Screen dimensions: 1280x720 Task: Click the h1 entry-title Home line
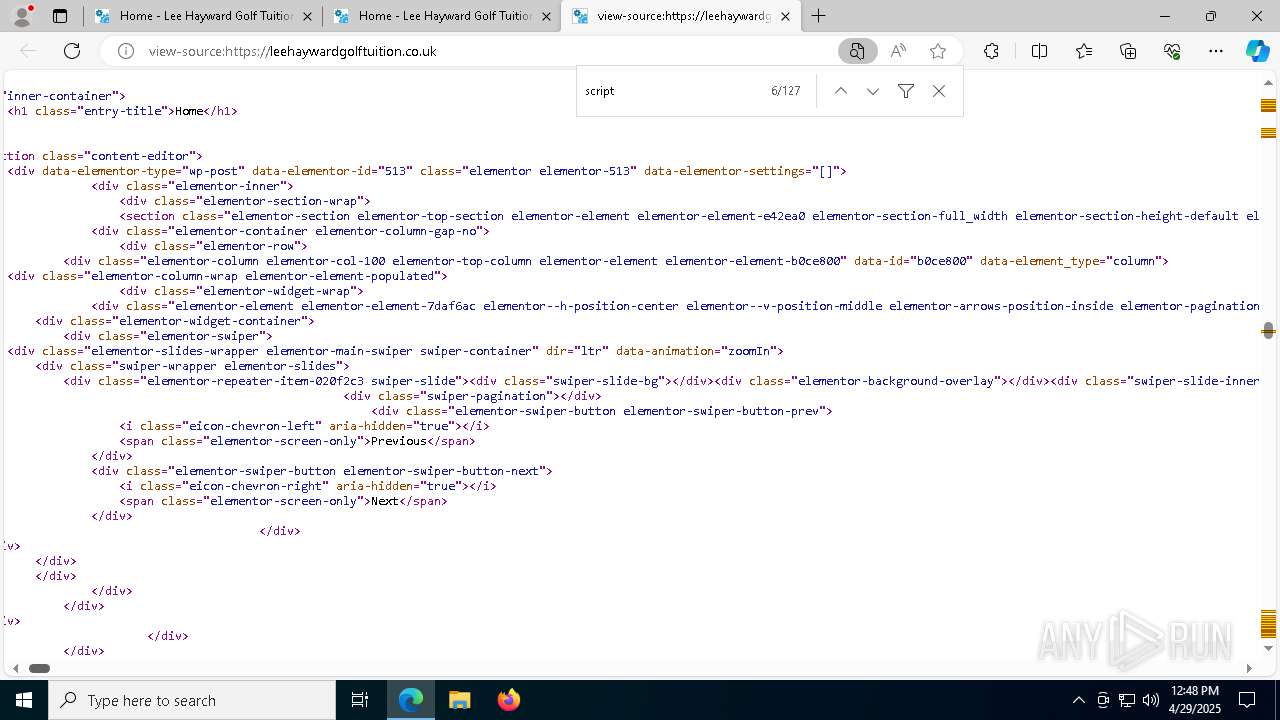click(x=123, y=111)
